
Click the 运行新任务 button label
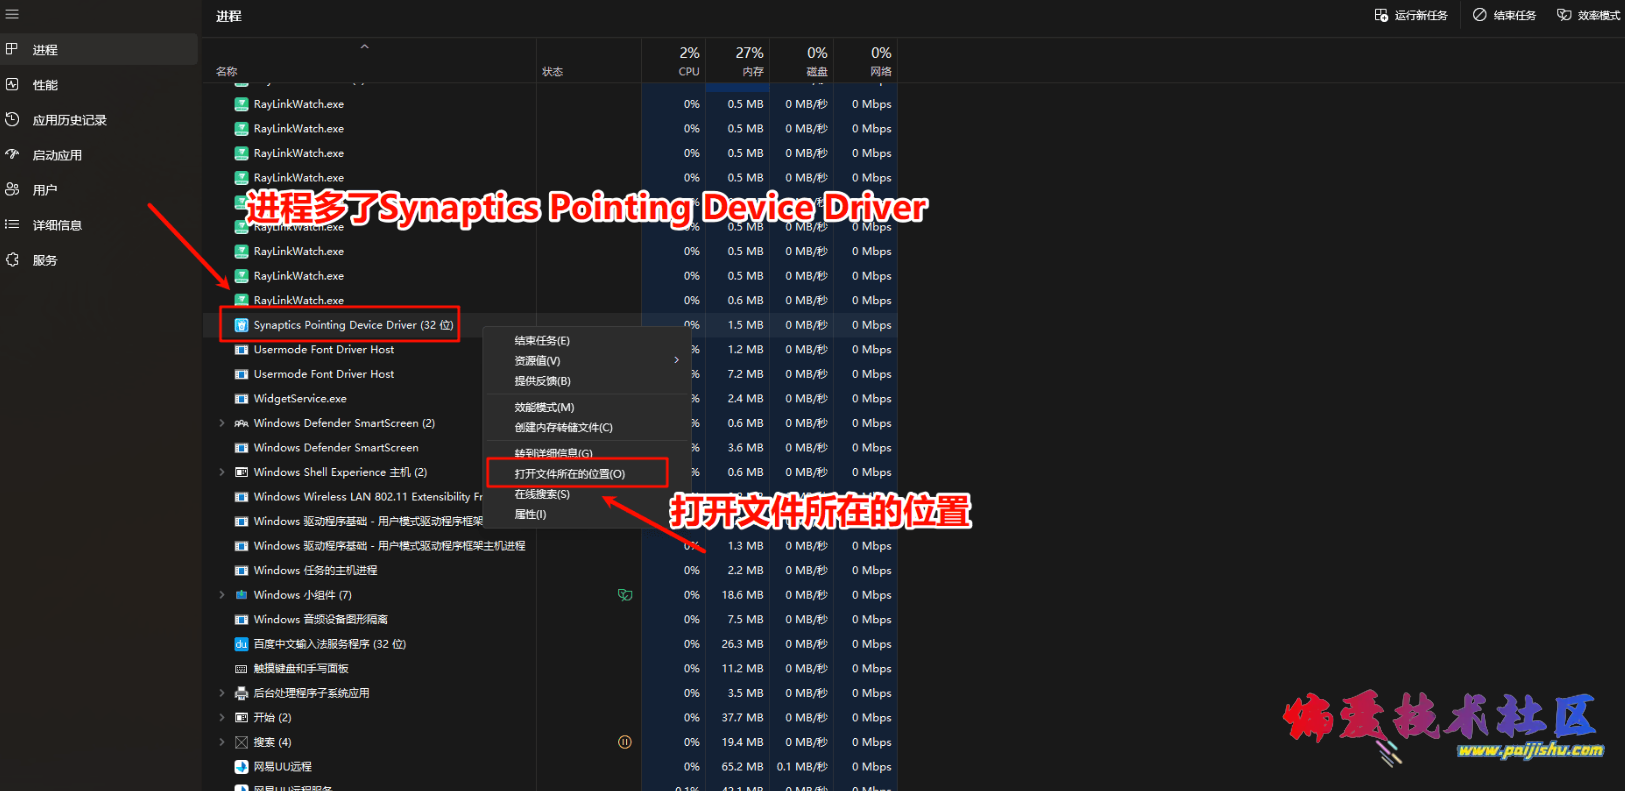point(1421,15)
